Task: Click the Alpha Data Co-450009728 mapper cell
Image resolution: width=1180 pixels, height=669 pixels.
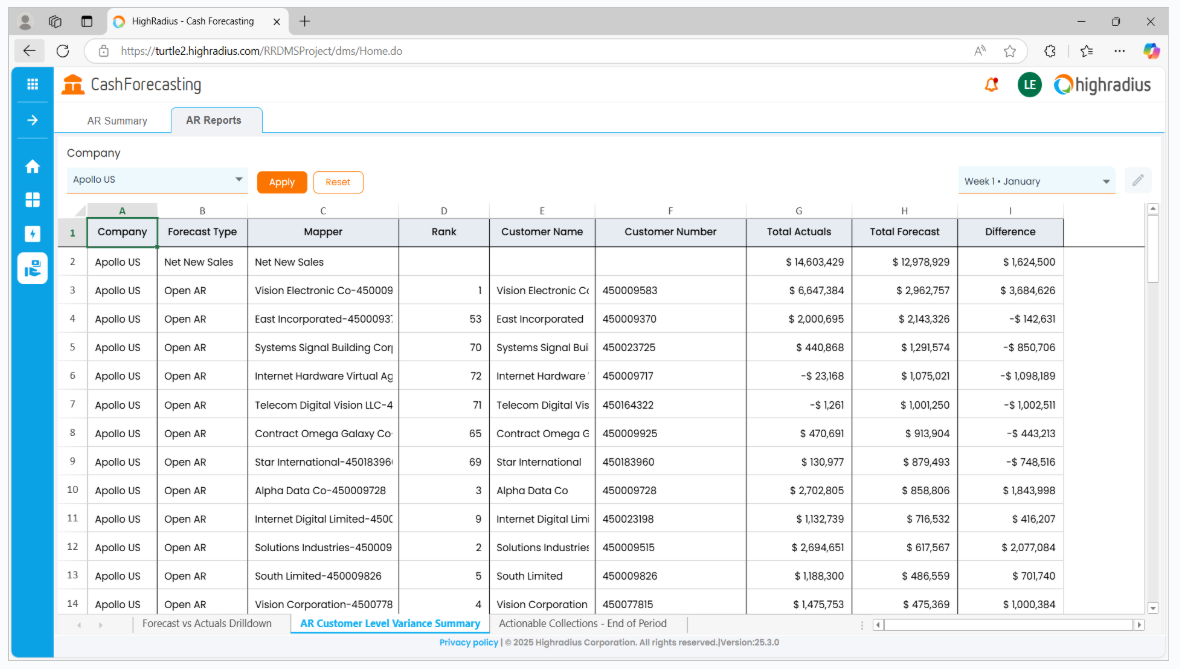Action: 323,491
